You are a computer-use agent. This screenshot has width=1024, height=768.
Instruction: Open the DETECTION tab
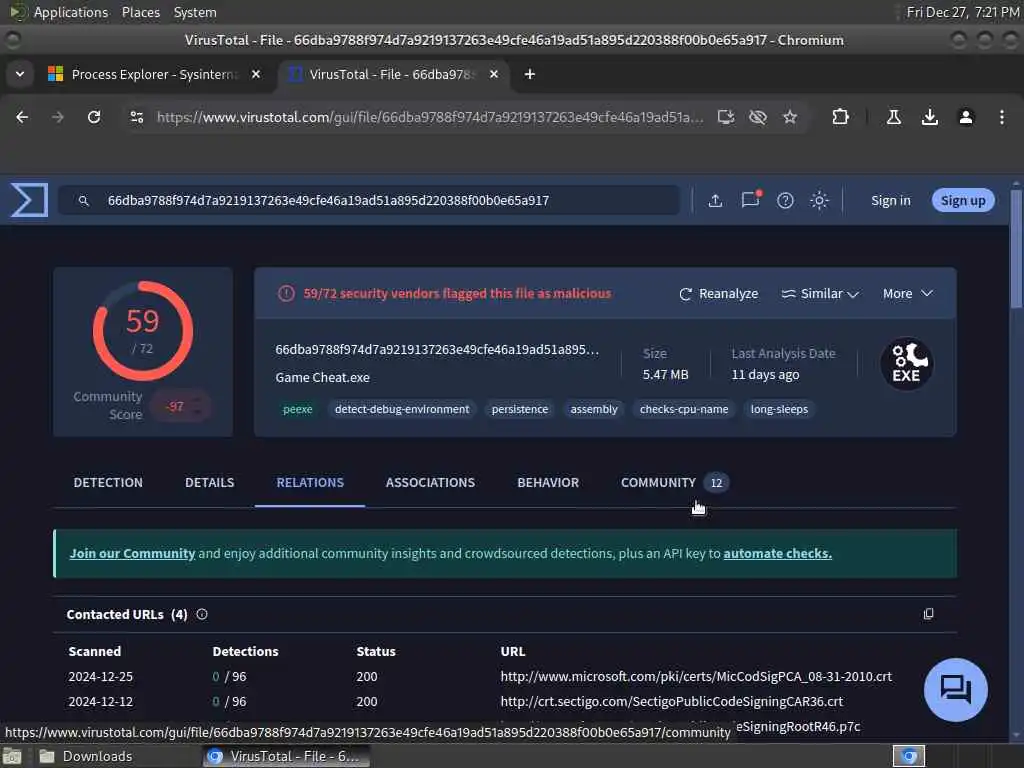click(108, 483)
